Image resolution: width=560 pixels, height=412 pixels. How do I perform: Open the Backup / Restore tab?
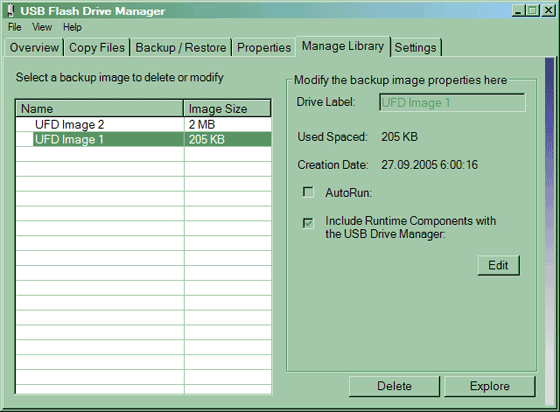(x=181, y=47)
